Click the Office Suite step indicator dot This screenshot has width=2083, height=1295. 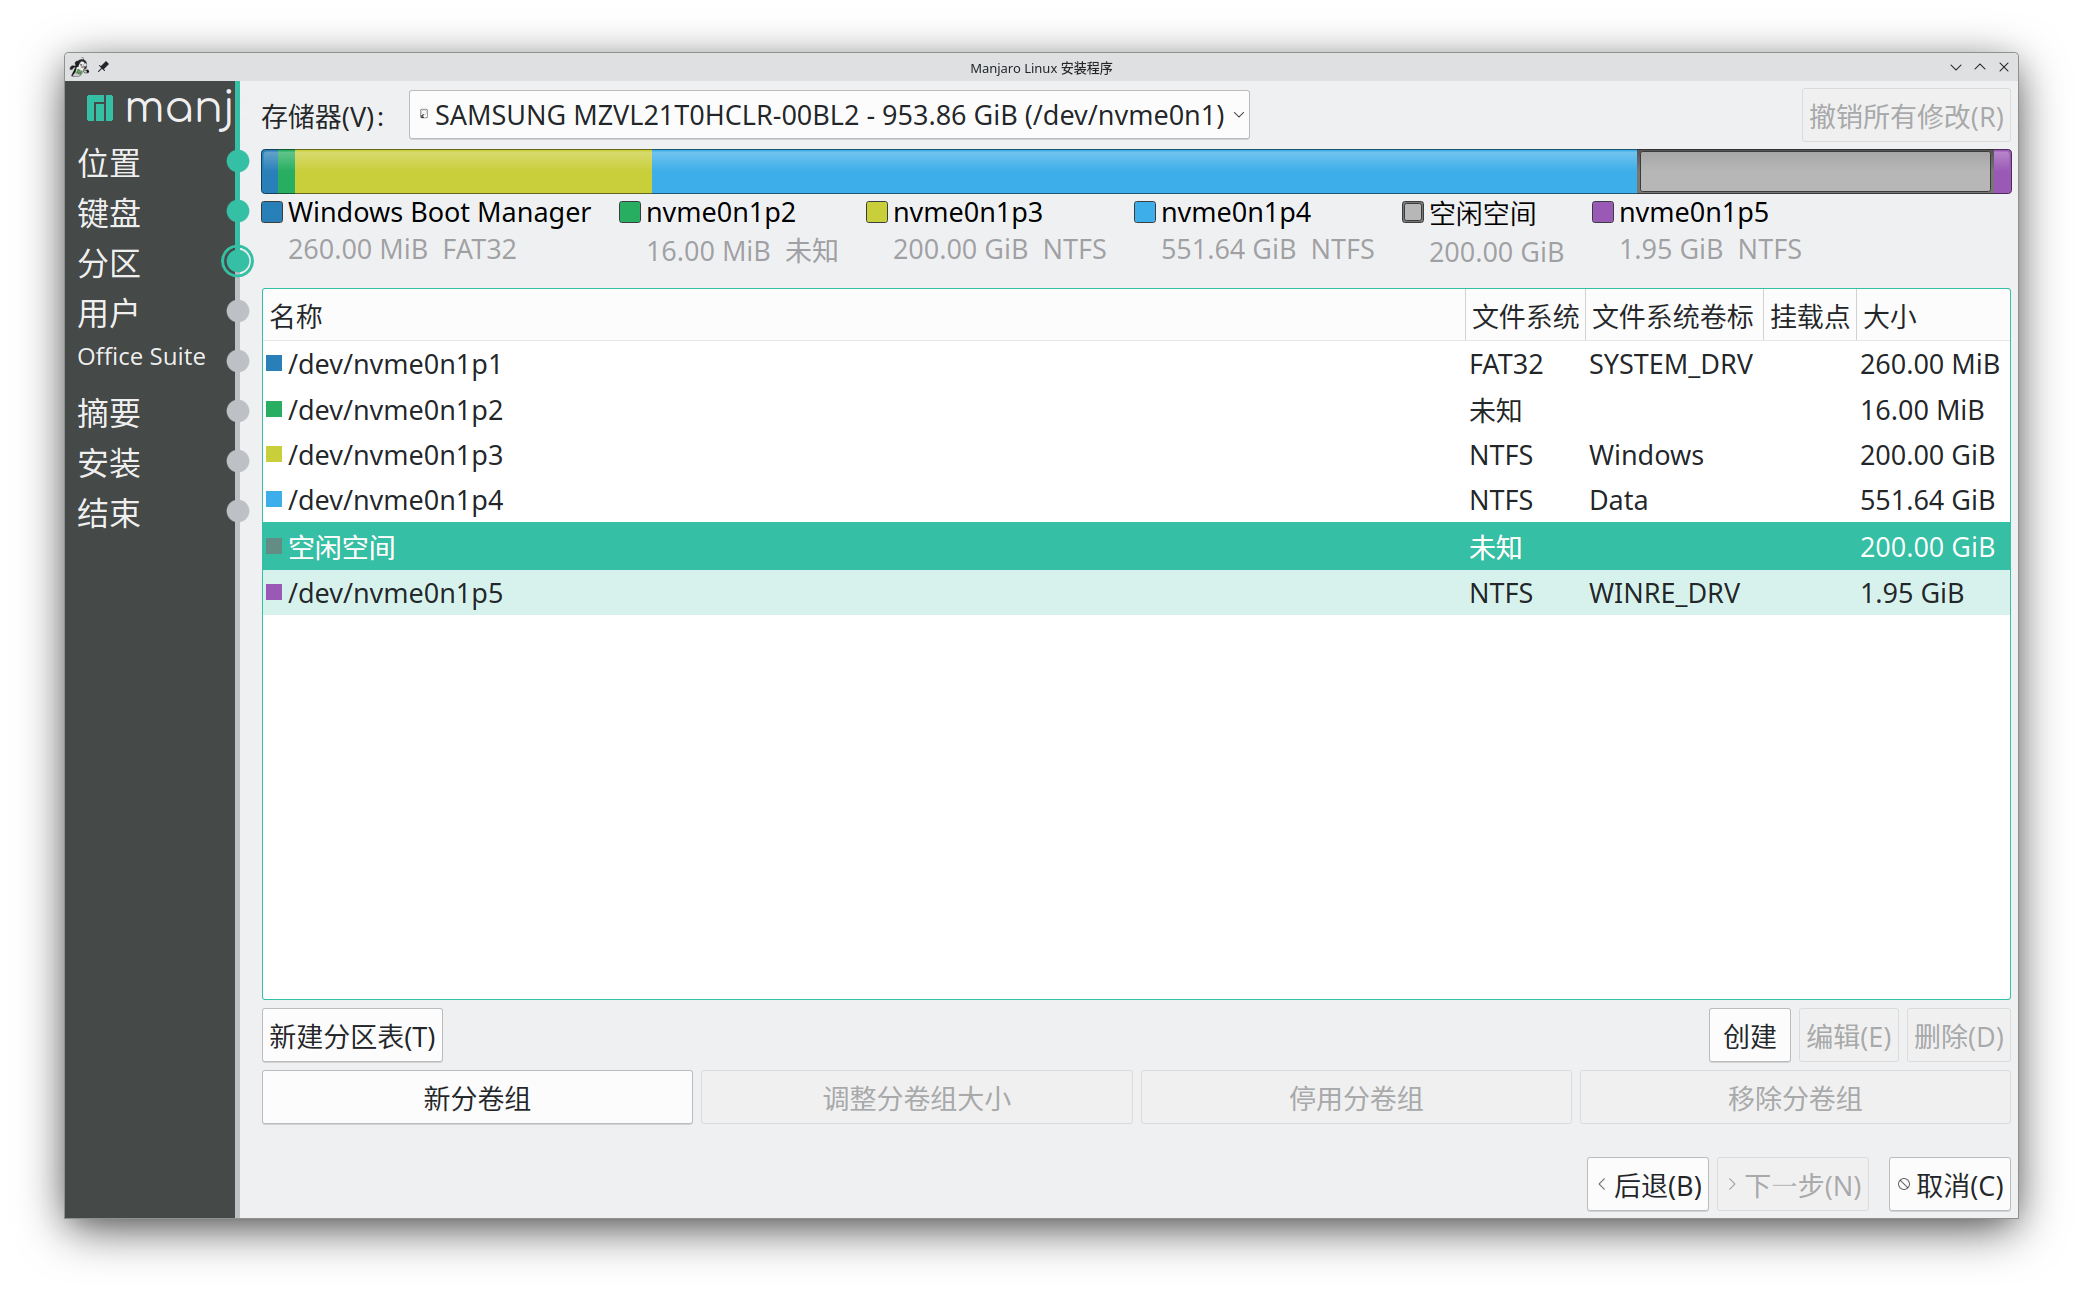[237, 361]
